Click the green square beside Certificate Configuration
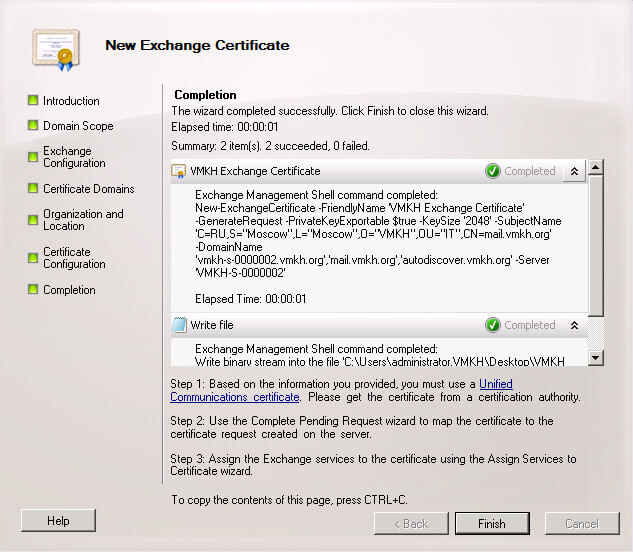This screenshot has width=633, height=552. point(33,258)
